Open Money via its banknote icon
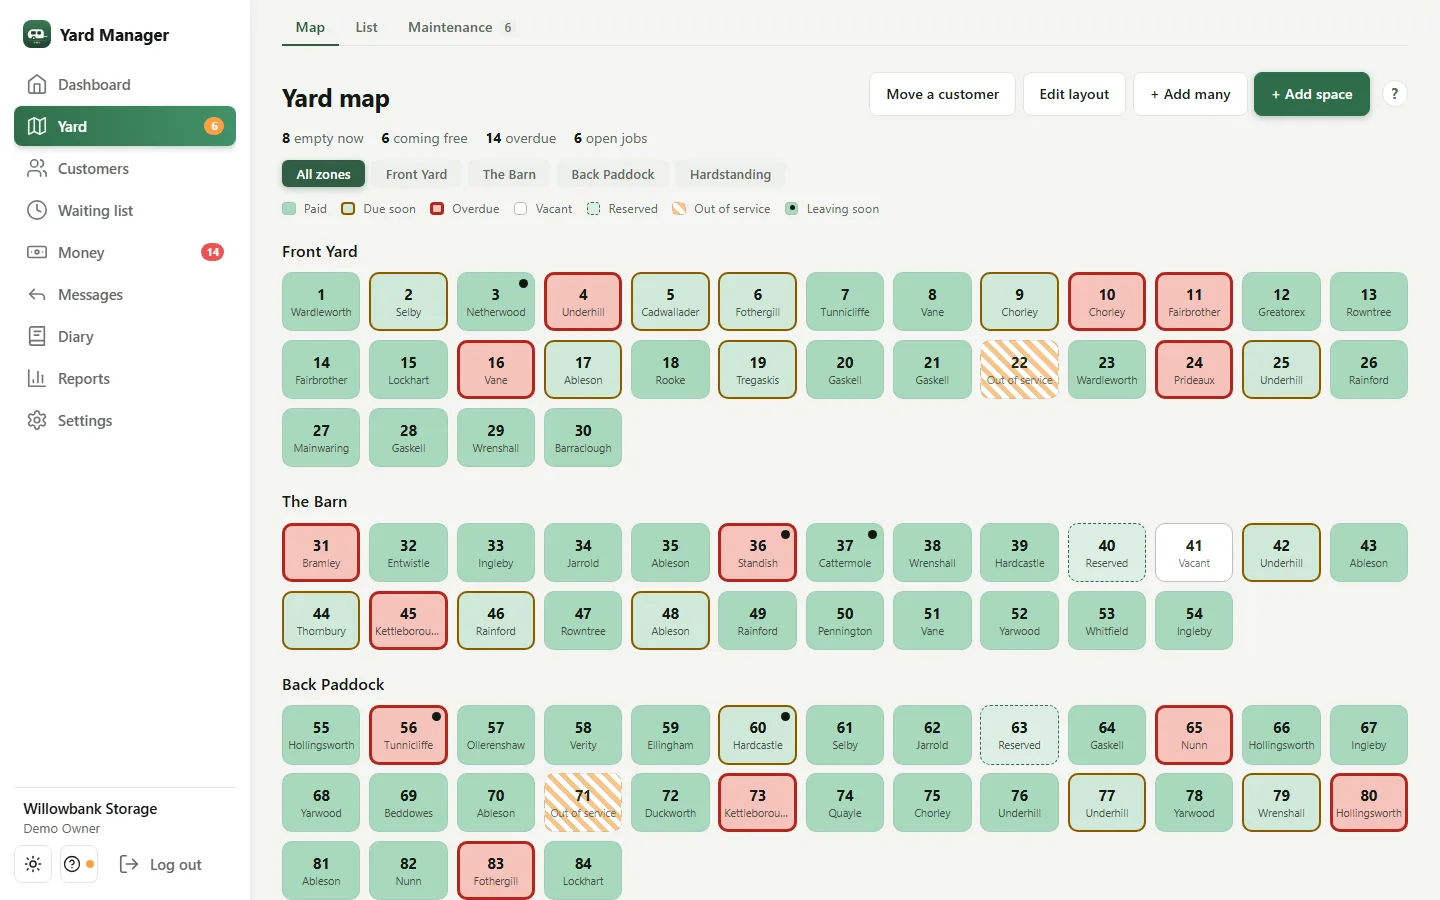The image size is (1440, 900). 37,252
